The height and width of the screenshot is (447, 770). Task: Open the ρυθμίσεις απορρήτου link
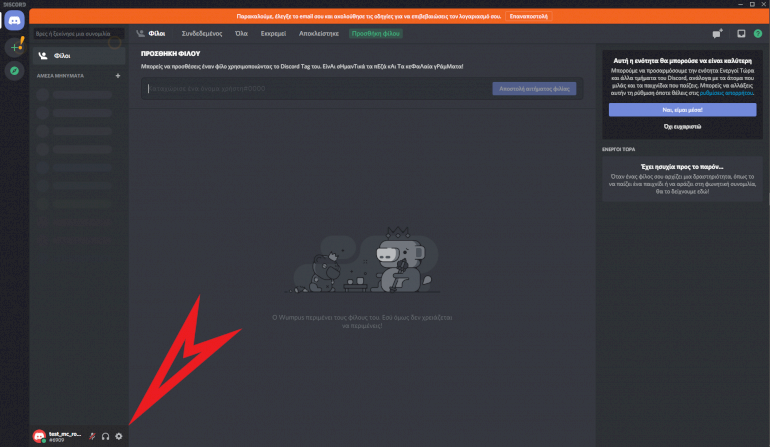pyautogui.click(x=726, y=93)
